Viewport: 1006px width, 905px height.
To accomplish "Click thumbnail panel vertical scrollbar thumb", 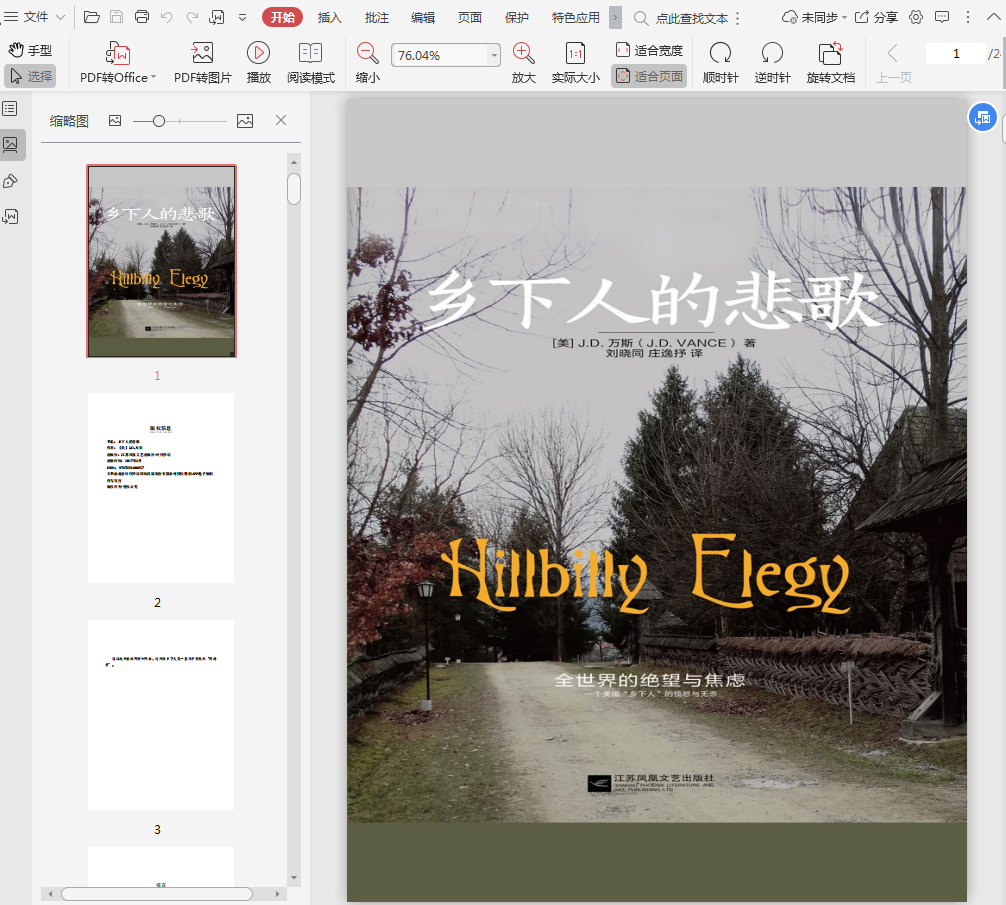I will pos(294,189).
